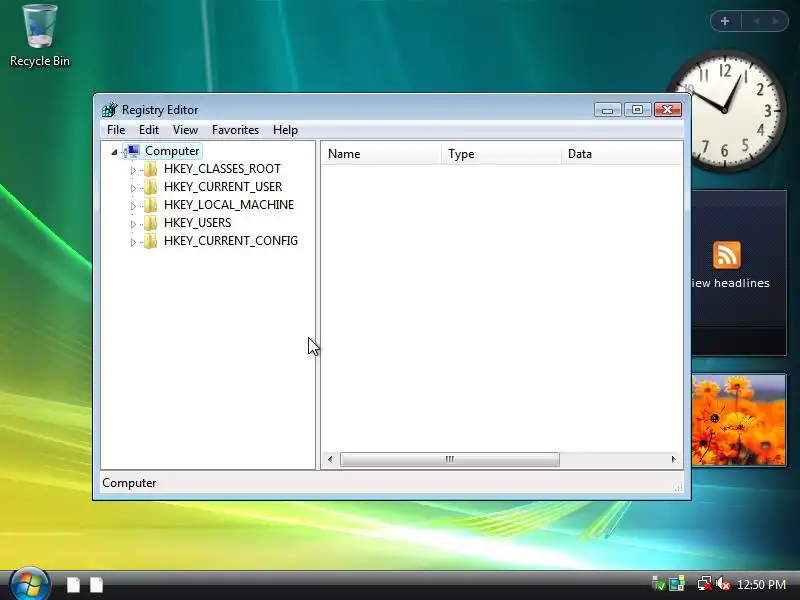Click the Registry Editor title bar icon

109,110
